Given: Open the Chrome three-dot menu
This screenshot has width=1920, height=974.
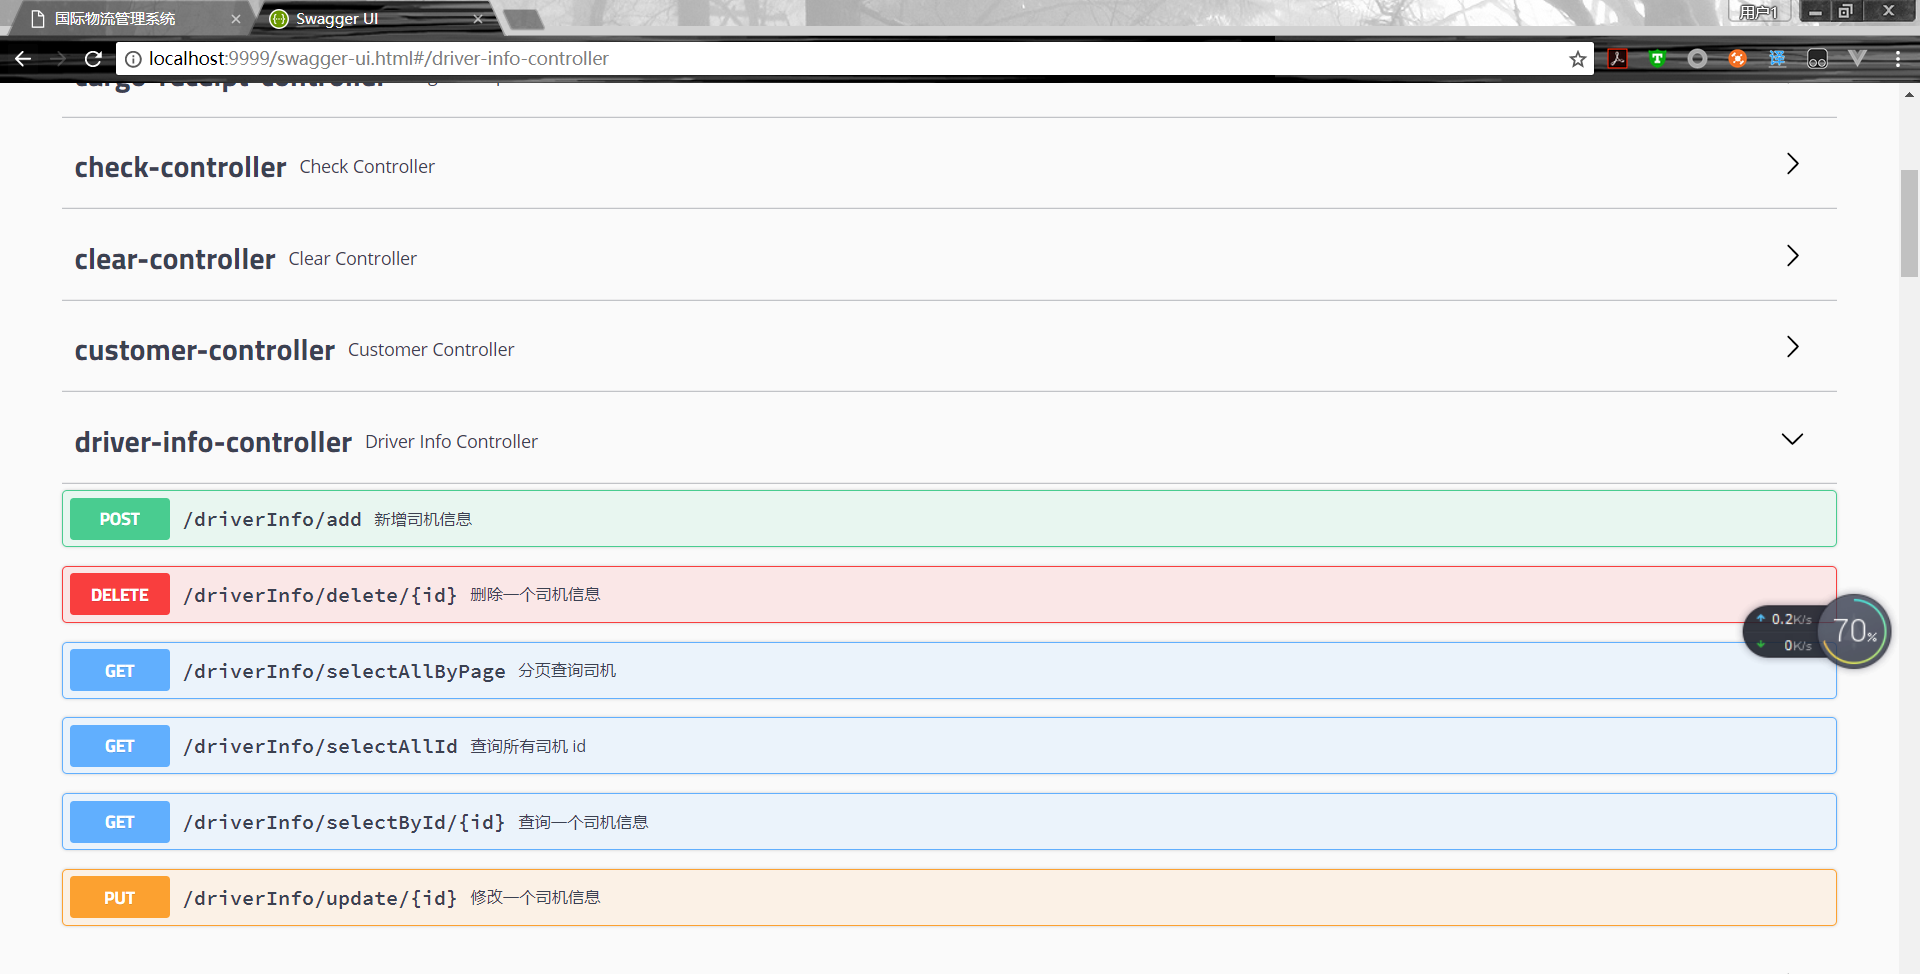Looking at the screenshot, I should tap(1897, 59).
